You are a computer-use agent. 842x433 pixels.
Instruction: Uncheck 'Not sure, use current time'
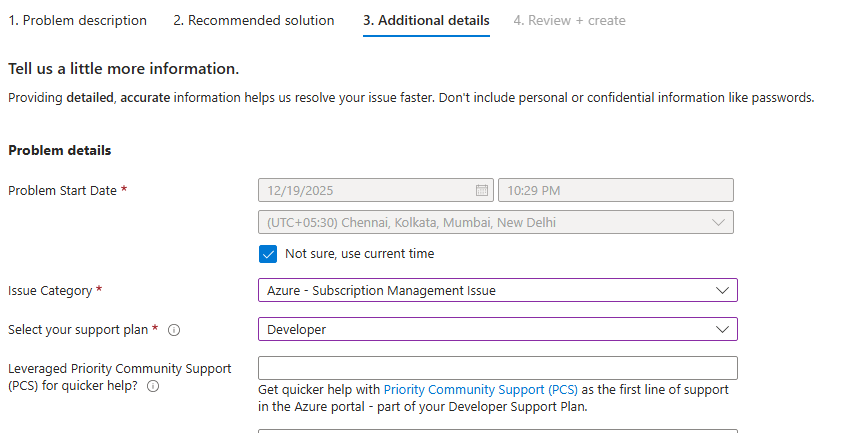[268, 254]
